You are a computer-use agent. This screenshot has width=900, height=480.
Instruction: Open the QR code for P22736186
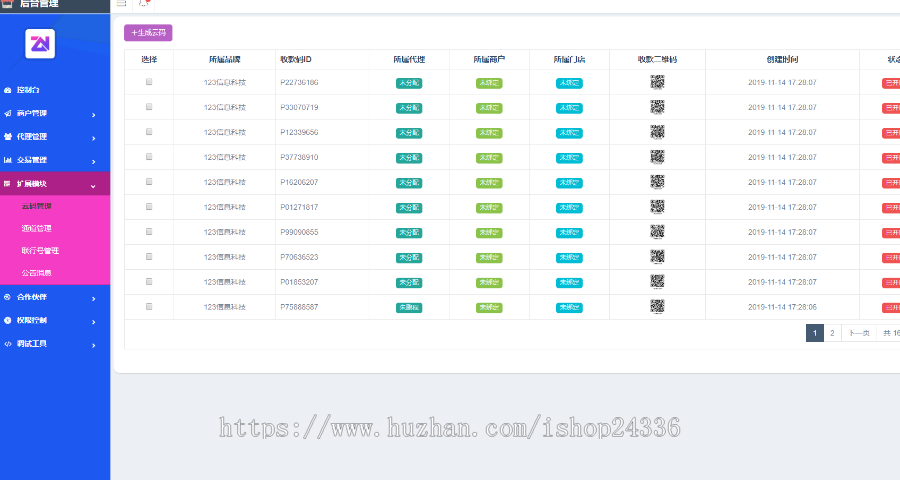click(x=657, y=82)
